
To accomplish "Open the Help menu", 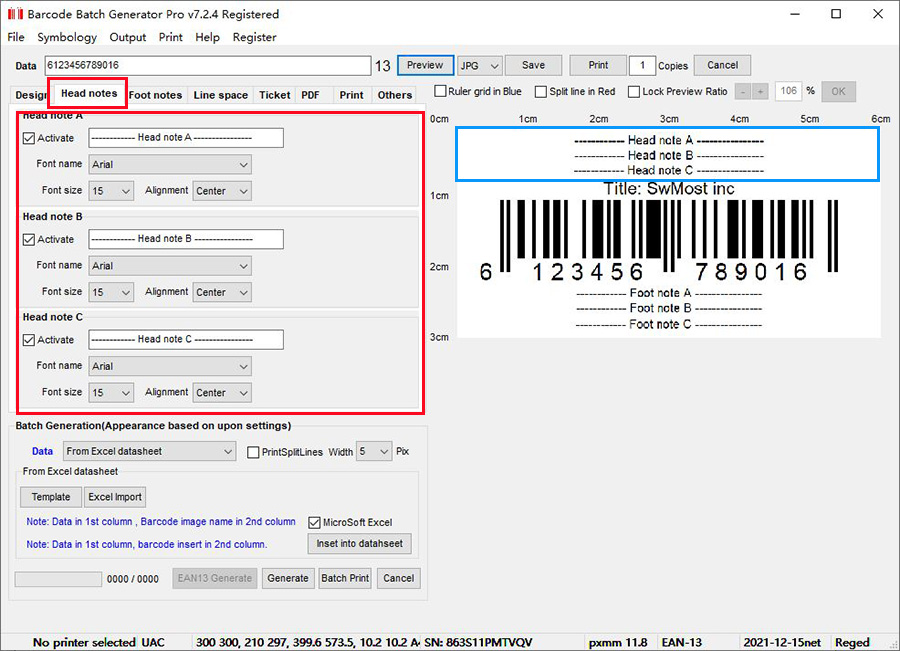I will tap(207, 37).
